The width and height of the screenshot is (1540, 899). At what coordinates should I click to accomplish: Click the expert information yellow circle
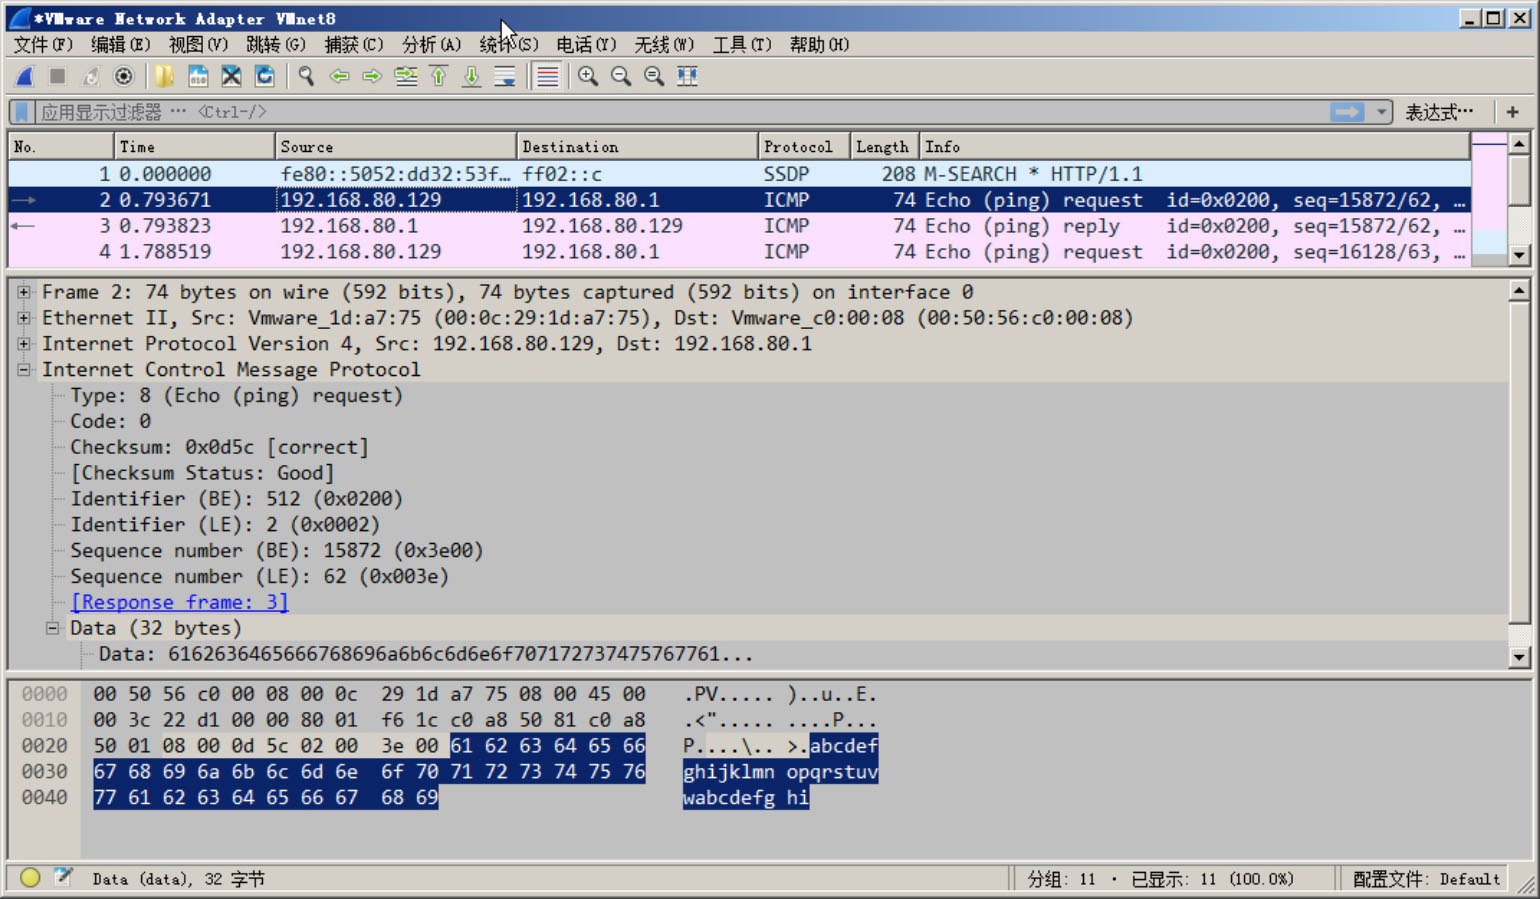pos(30,877)
